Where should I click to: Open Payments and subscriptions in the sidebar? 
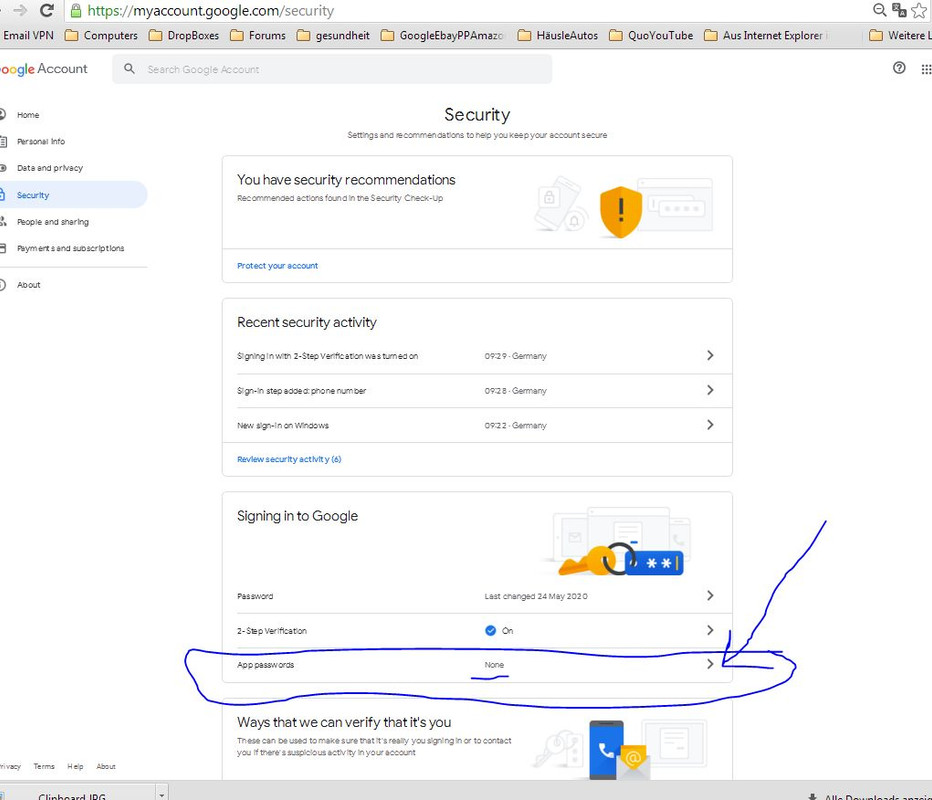70,248
